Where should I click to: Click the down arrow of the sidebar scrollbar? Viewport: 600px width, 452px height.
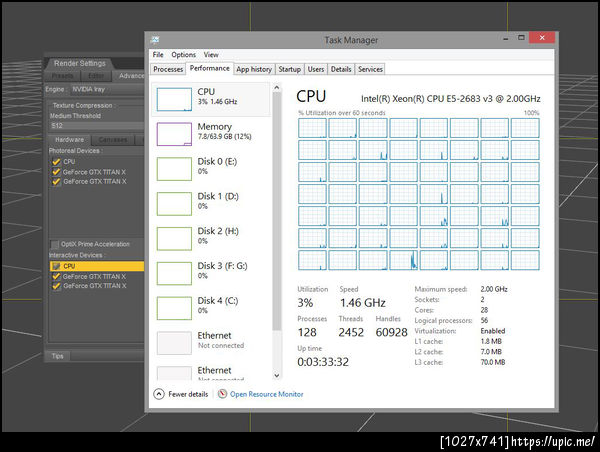[277, 375]
